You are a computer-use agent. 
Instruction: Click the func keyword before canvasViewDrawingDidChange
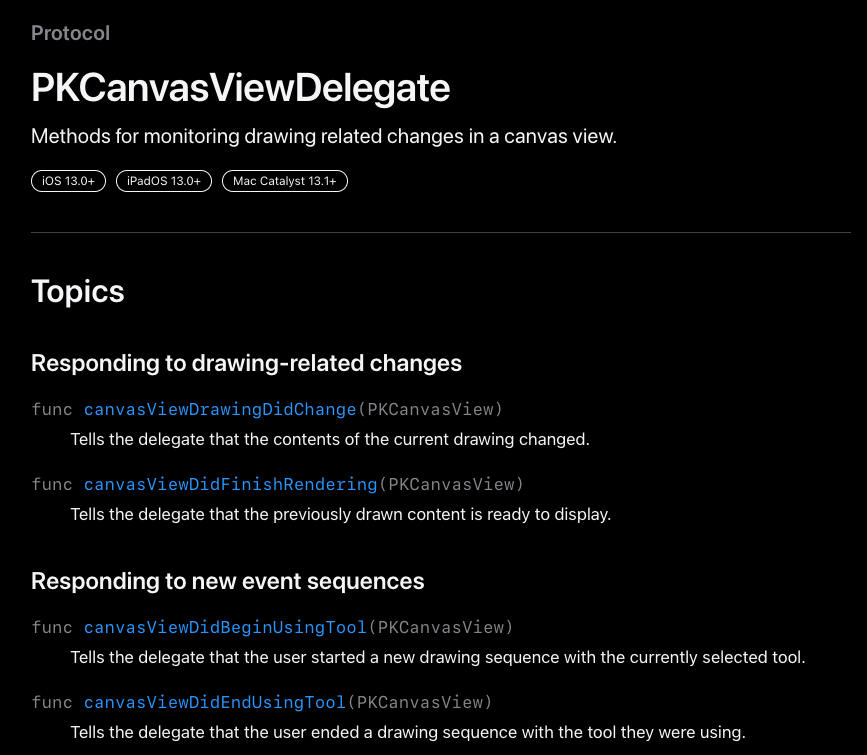(x=52, y=409)
